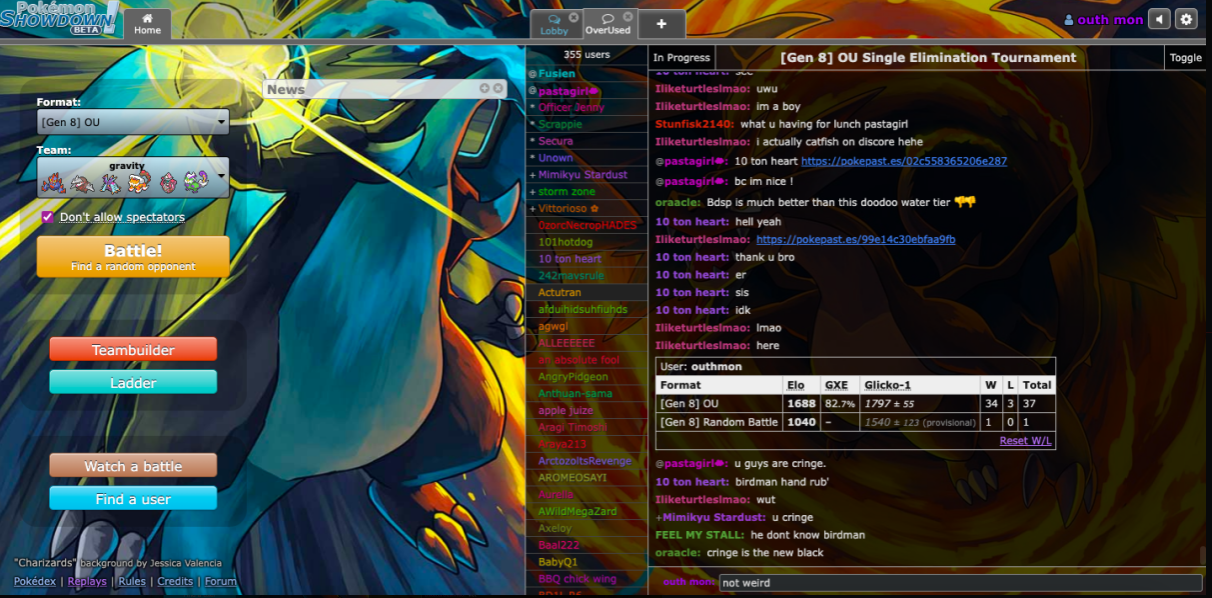Click the plus tab to join a room
Viewport: 1212px width, 598px height.
[x=661, y=24]
